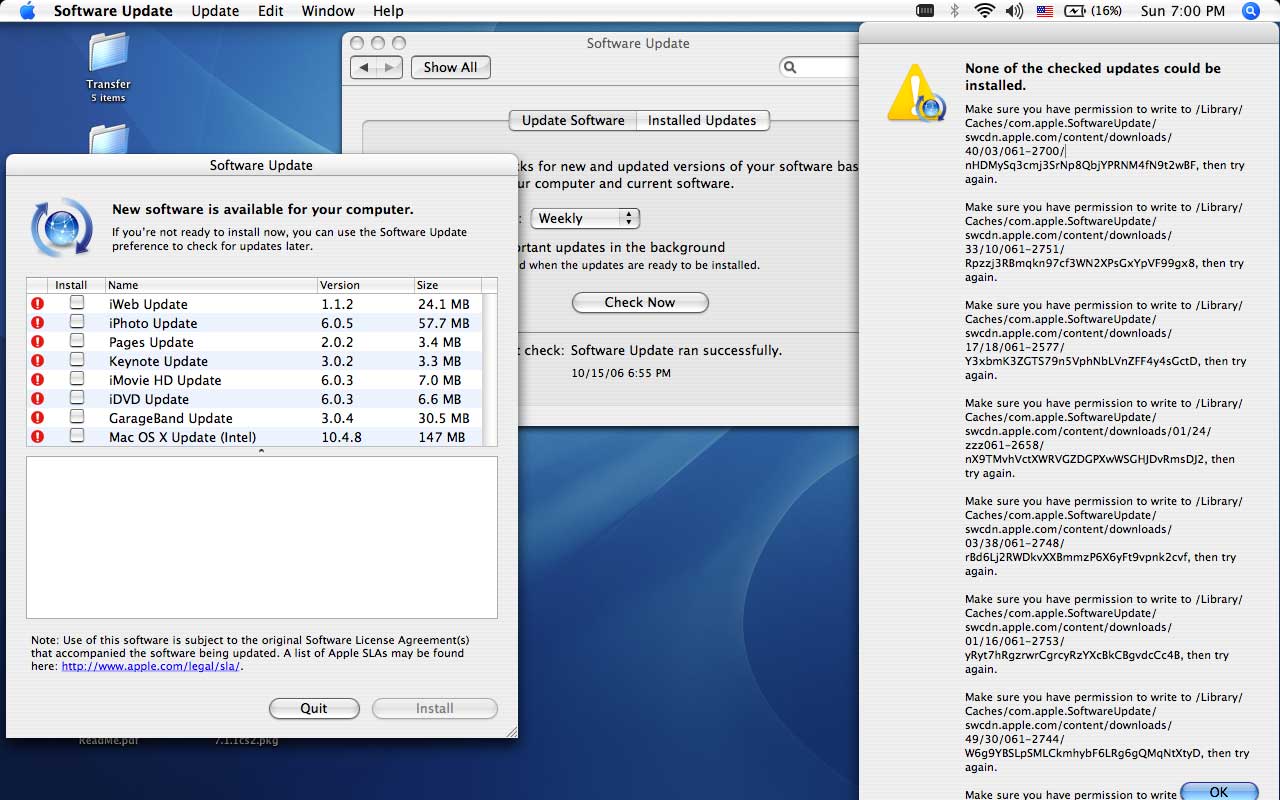Open the volume control in menu bar
Screen dimensions: 1280x800
click(1015, 11)
